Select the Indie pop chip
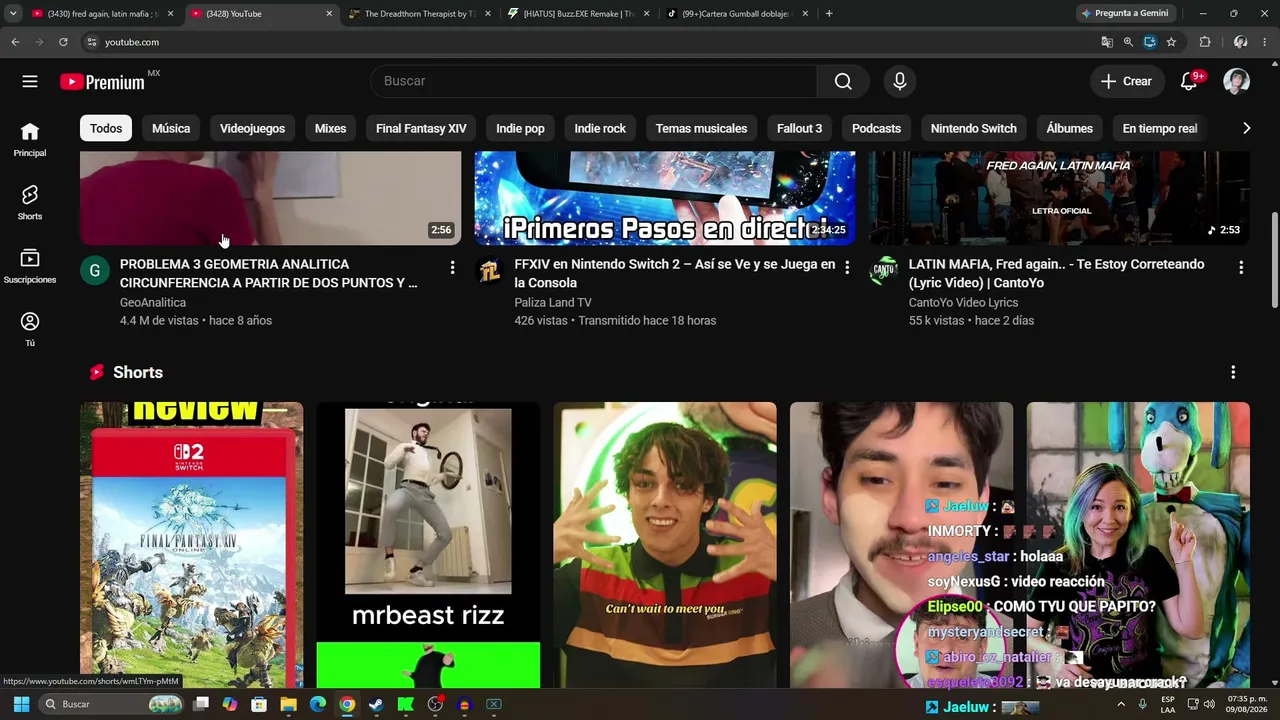The width and height of the screenshot is (1280, 720). [520, 128]
